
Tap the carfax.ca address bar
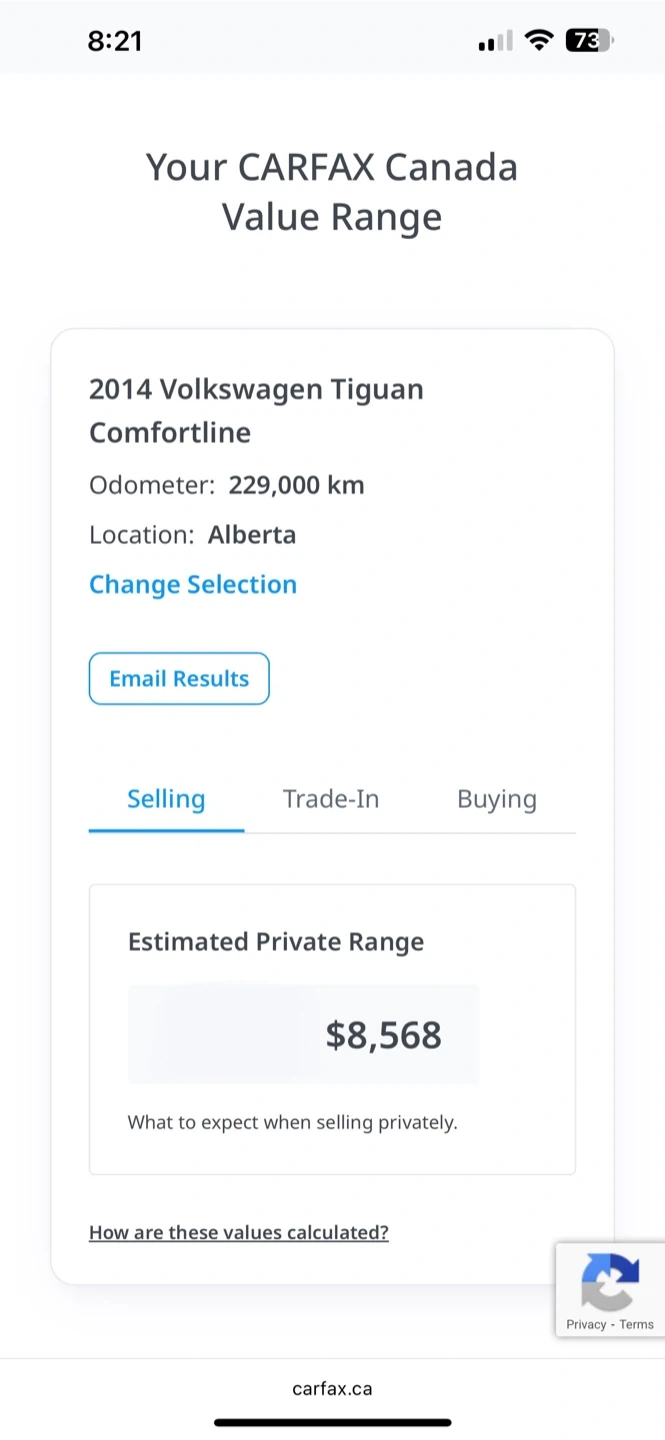[332, 1389]
